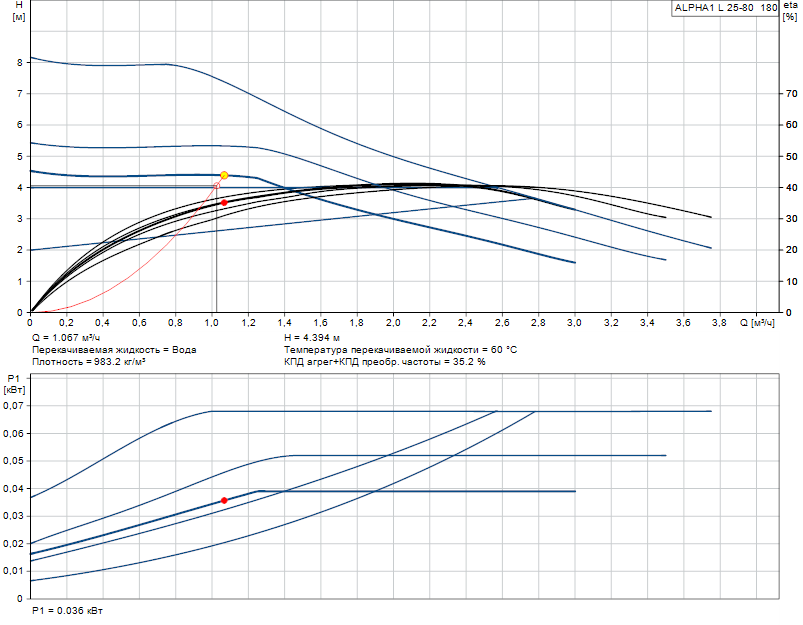Click the P1 [кВт] axis title
This screenshot has width=803, height=625.
point(14,384)
